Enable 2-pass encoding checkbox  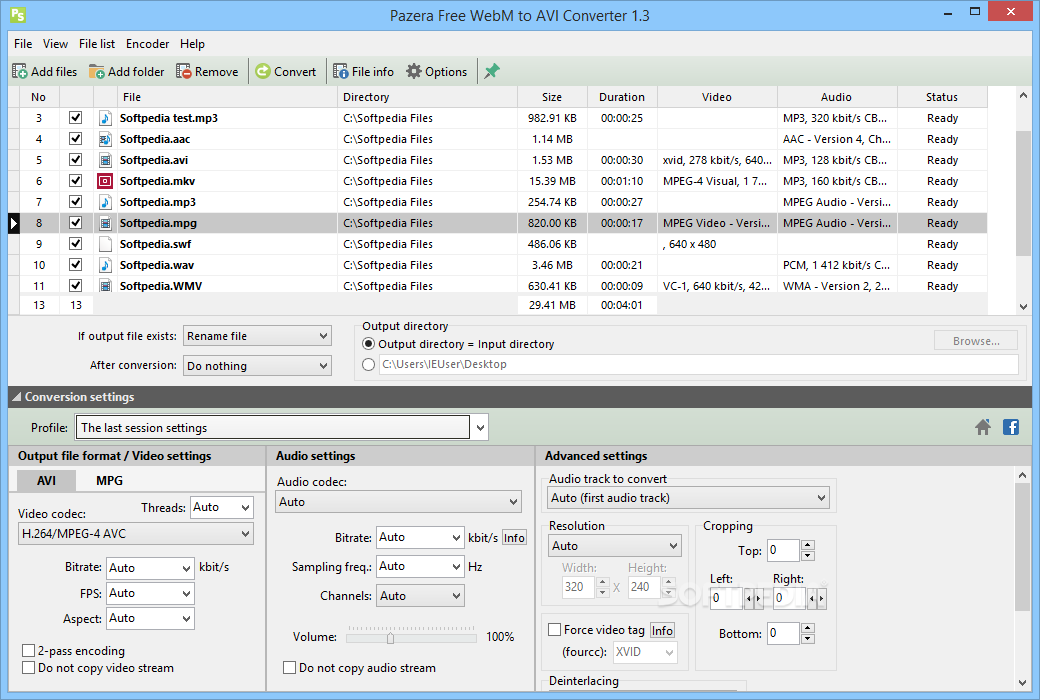point(29,650)
